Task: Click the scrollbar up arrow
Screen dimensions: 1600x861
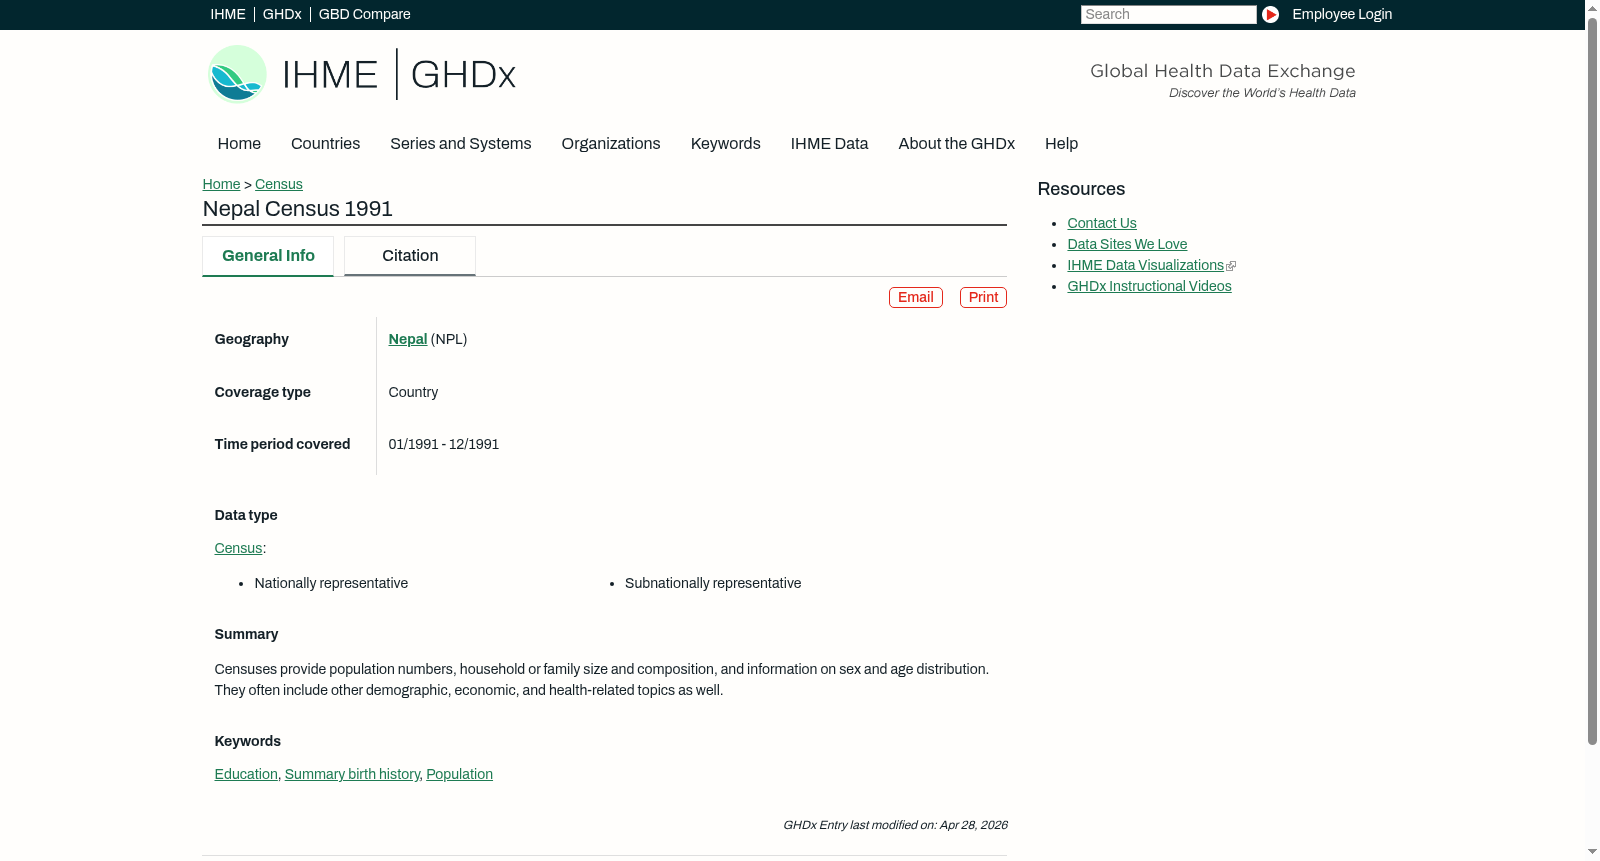Action: (1592, 7)
